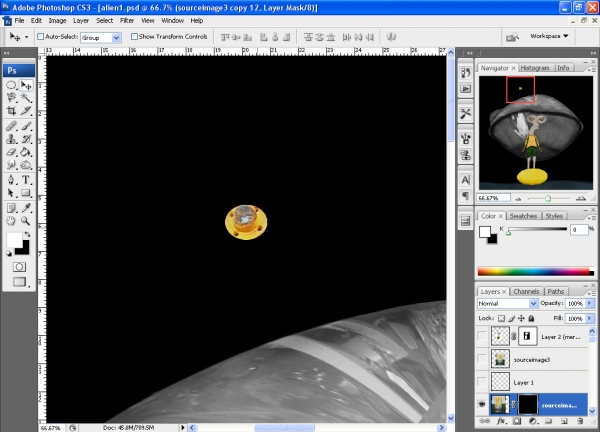Select the Notes tool
The width and height of the screenshot is (600, 432).
point(11,208)
